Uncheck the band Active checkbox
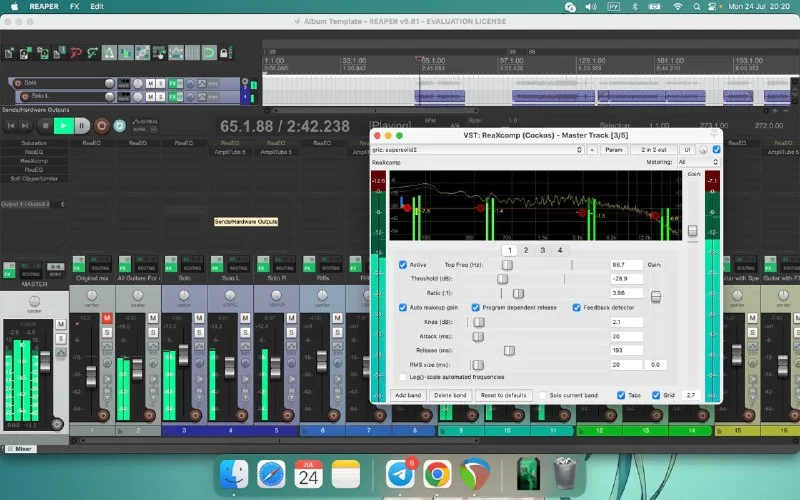This screenshot has height=500, width=800. pyautogui.click(x=403, y=265)
